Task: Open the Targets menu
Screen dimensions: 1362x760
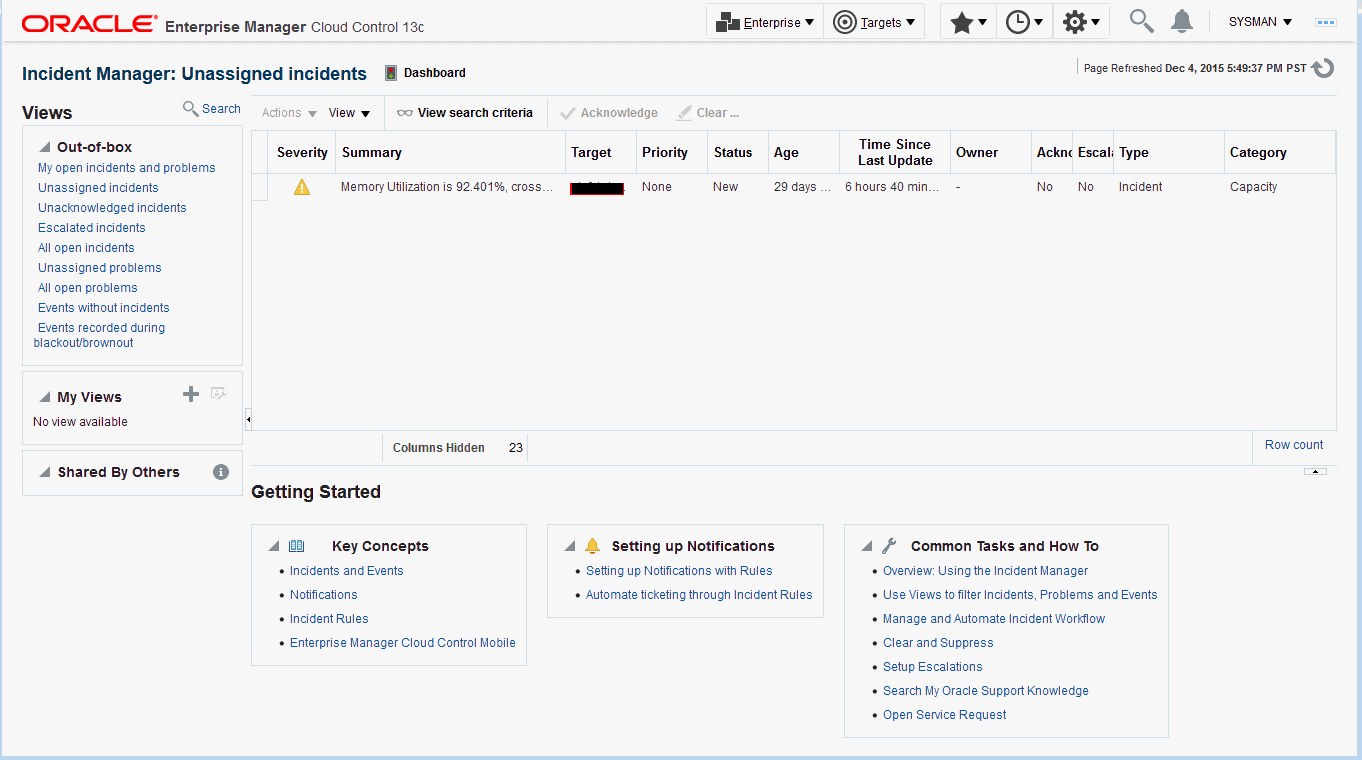Action: coord(874,22)
